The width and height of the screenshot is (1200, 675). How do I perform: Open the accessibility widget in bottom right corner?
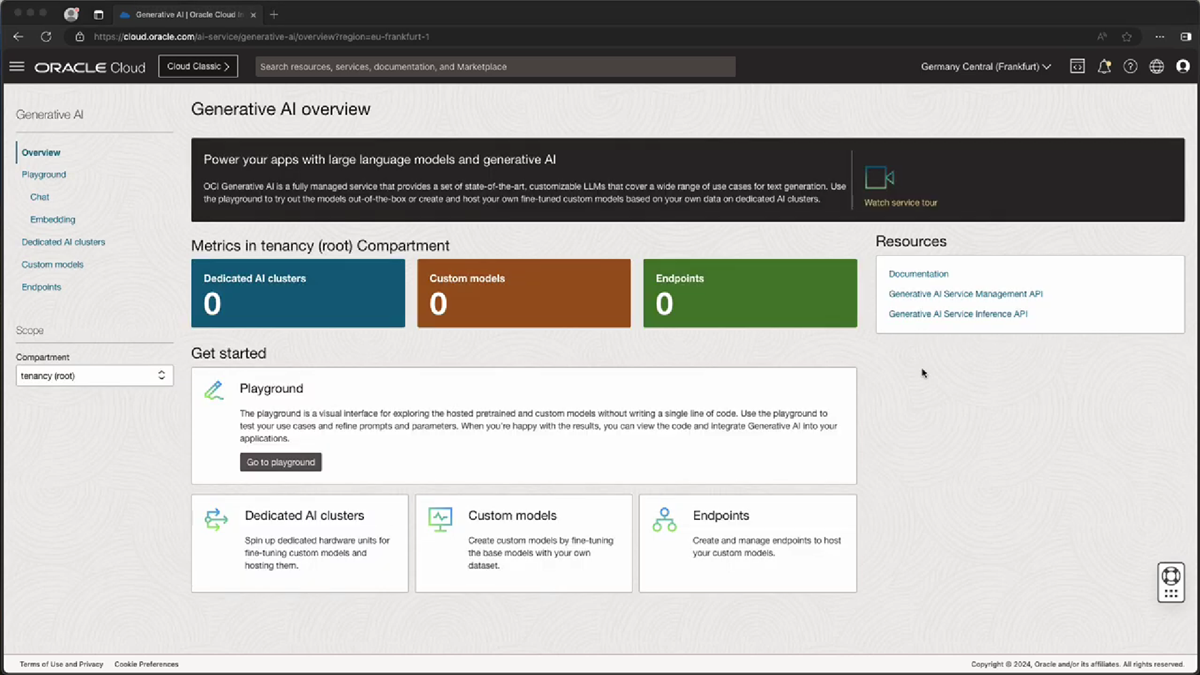pos(1171,582)
